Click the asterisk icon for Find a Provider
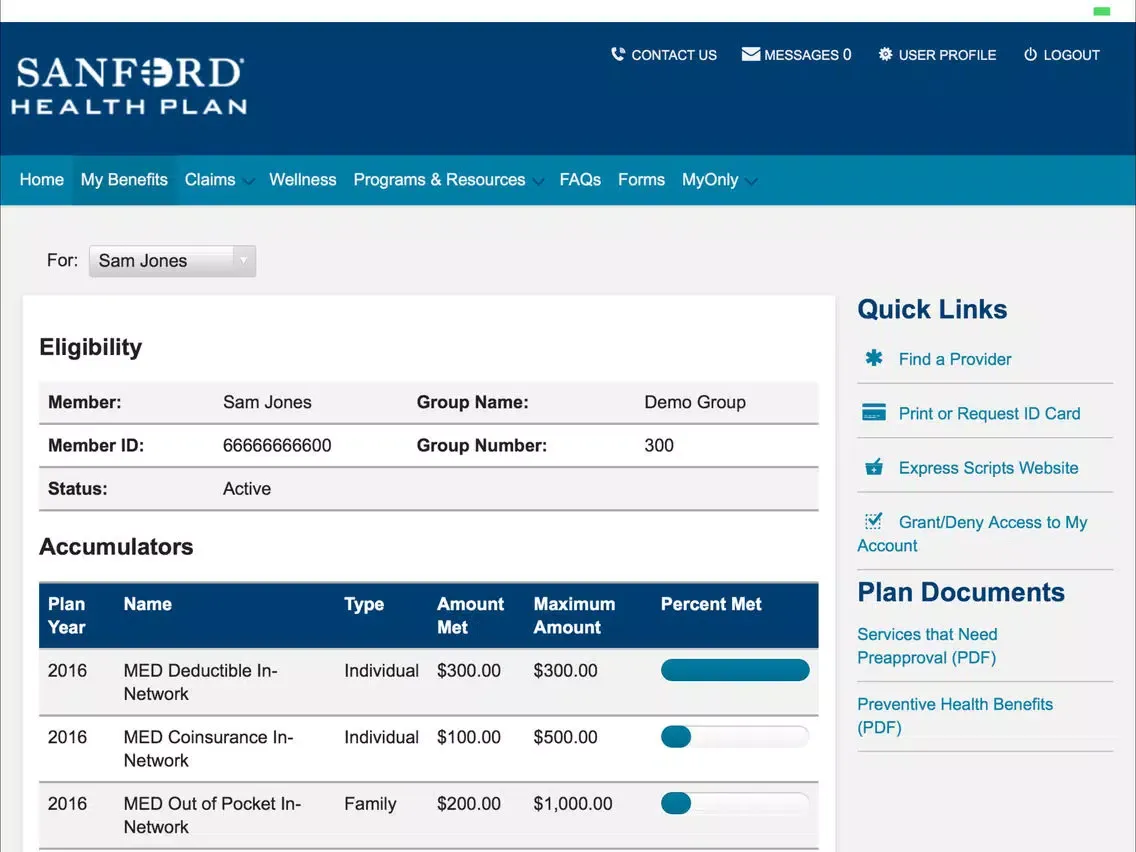1136x852 pixels. [x=874, y=358]
